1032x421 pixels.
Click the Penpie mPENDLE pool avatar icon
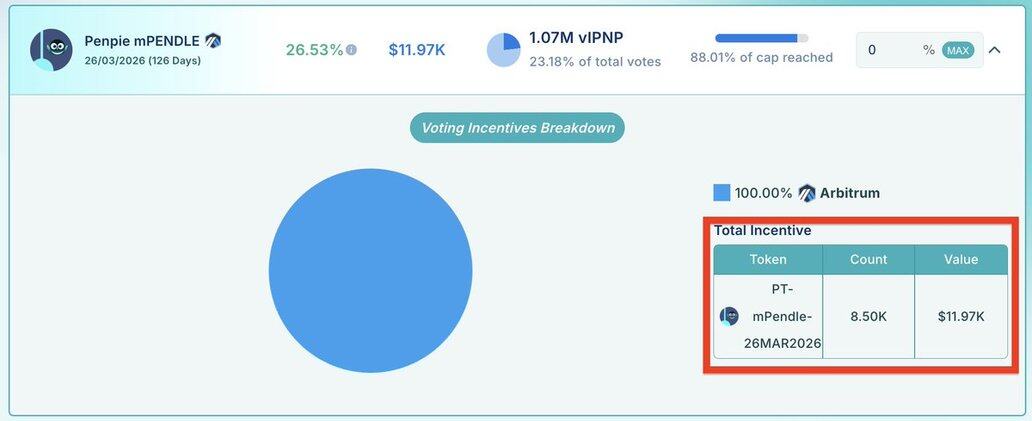(51, 50)
